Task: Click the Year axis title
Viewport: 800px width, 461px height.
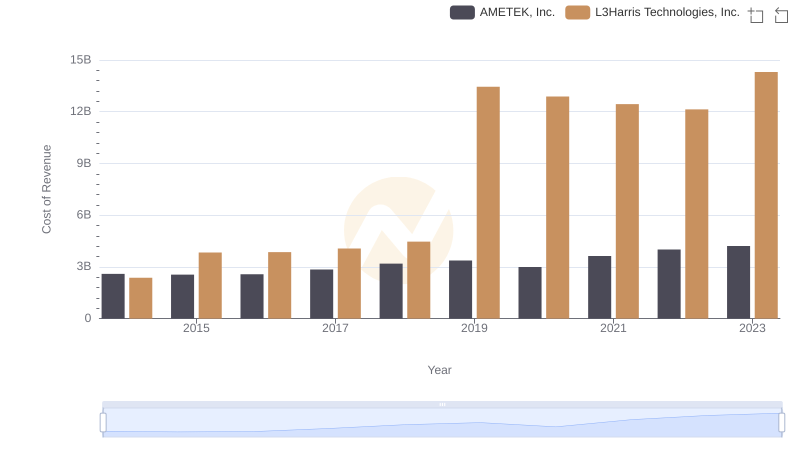Action: pyautogui.click(x=439, y=370)
